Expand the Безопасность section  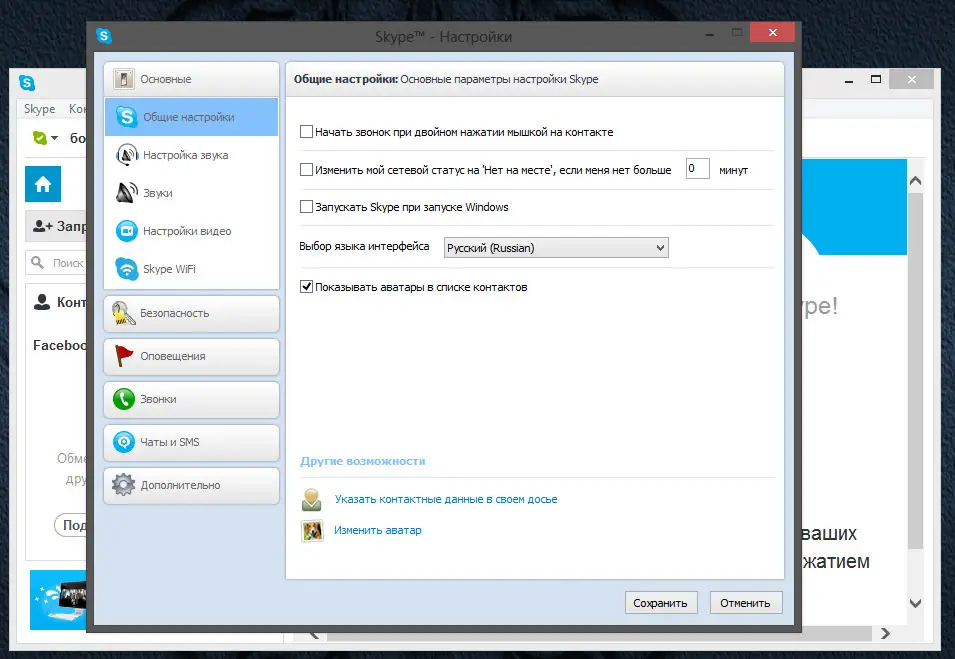[x=191, y=314]
